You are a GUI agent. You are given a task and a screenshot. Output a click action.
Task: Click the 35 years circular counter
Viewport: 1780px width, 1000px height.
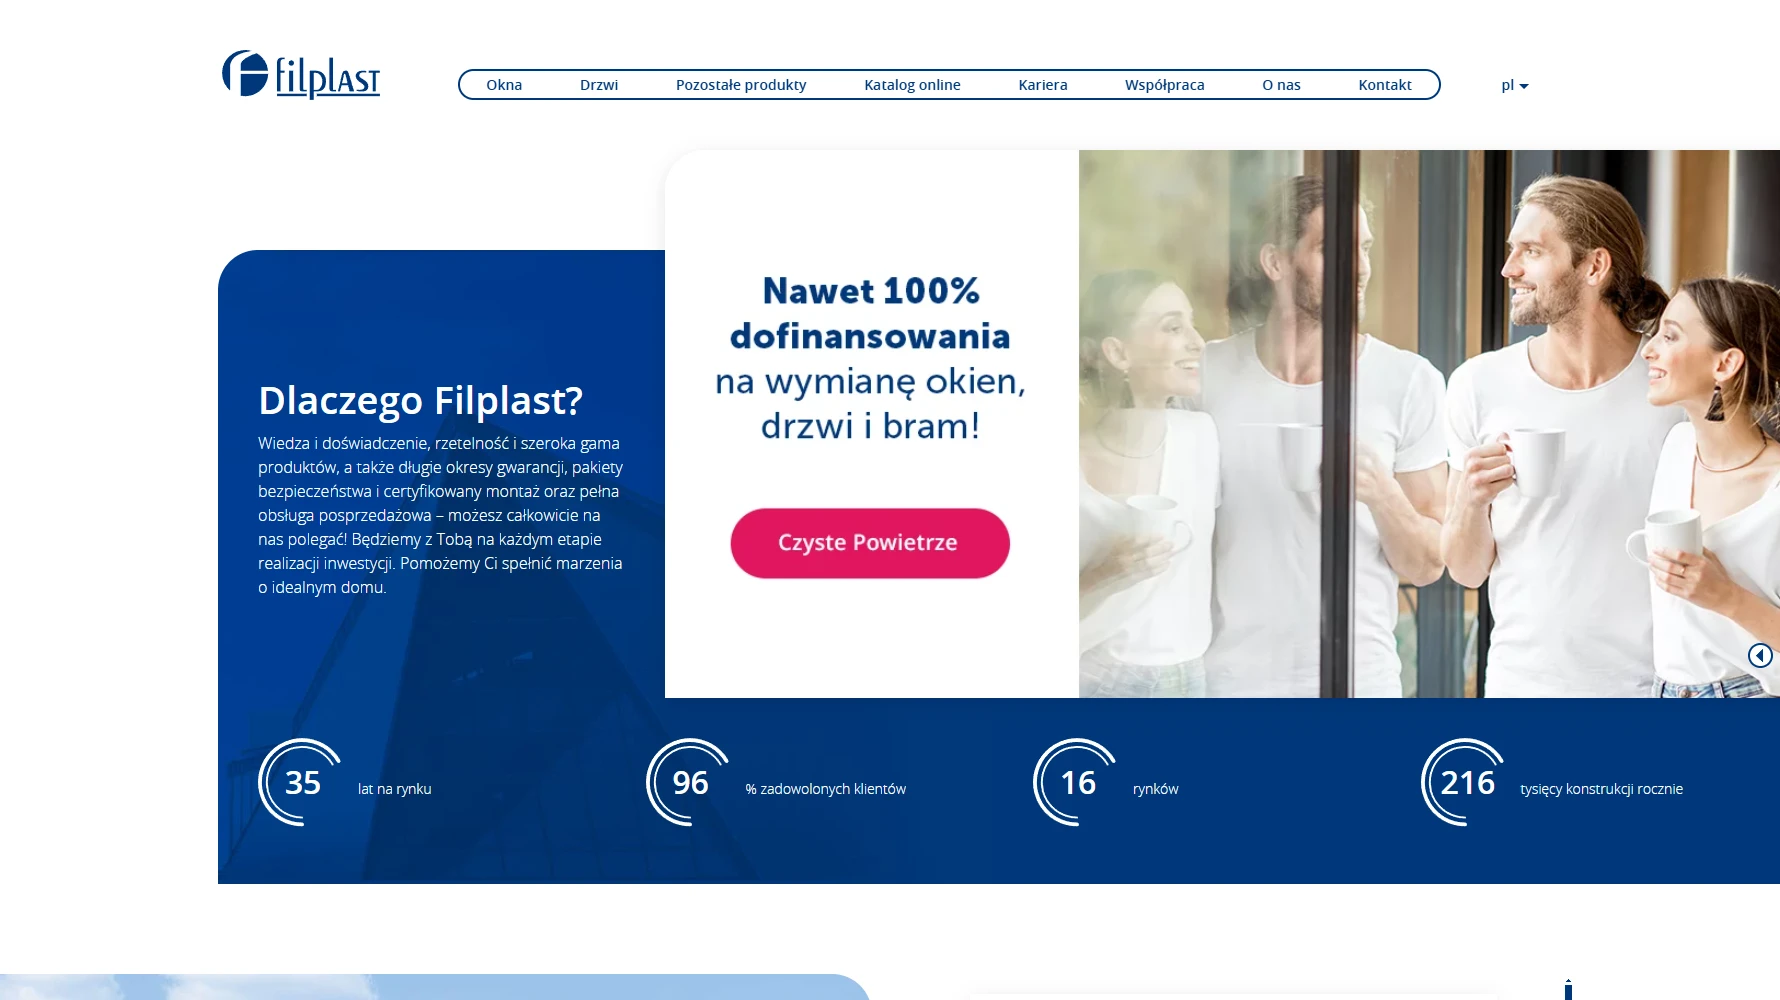[x=301, y=782]
